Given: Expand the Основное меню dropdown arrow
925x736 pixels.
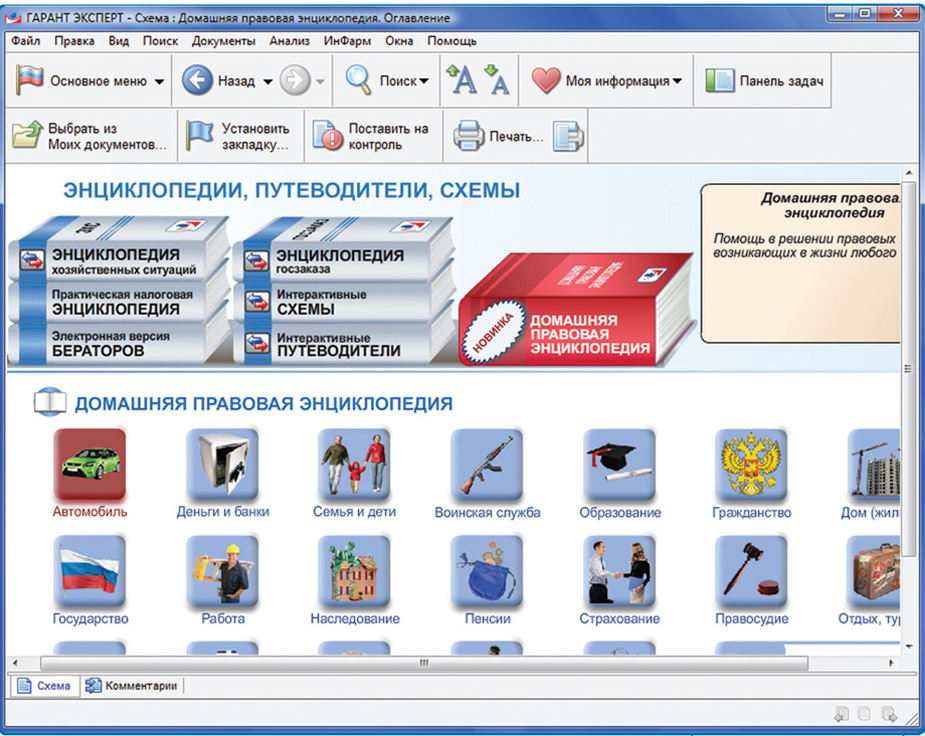Looking at the screenshot, I should click(x=160, y=82).
